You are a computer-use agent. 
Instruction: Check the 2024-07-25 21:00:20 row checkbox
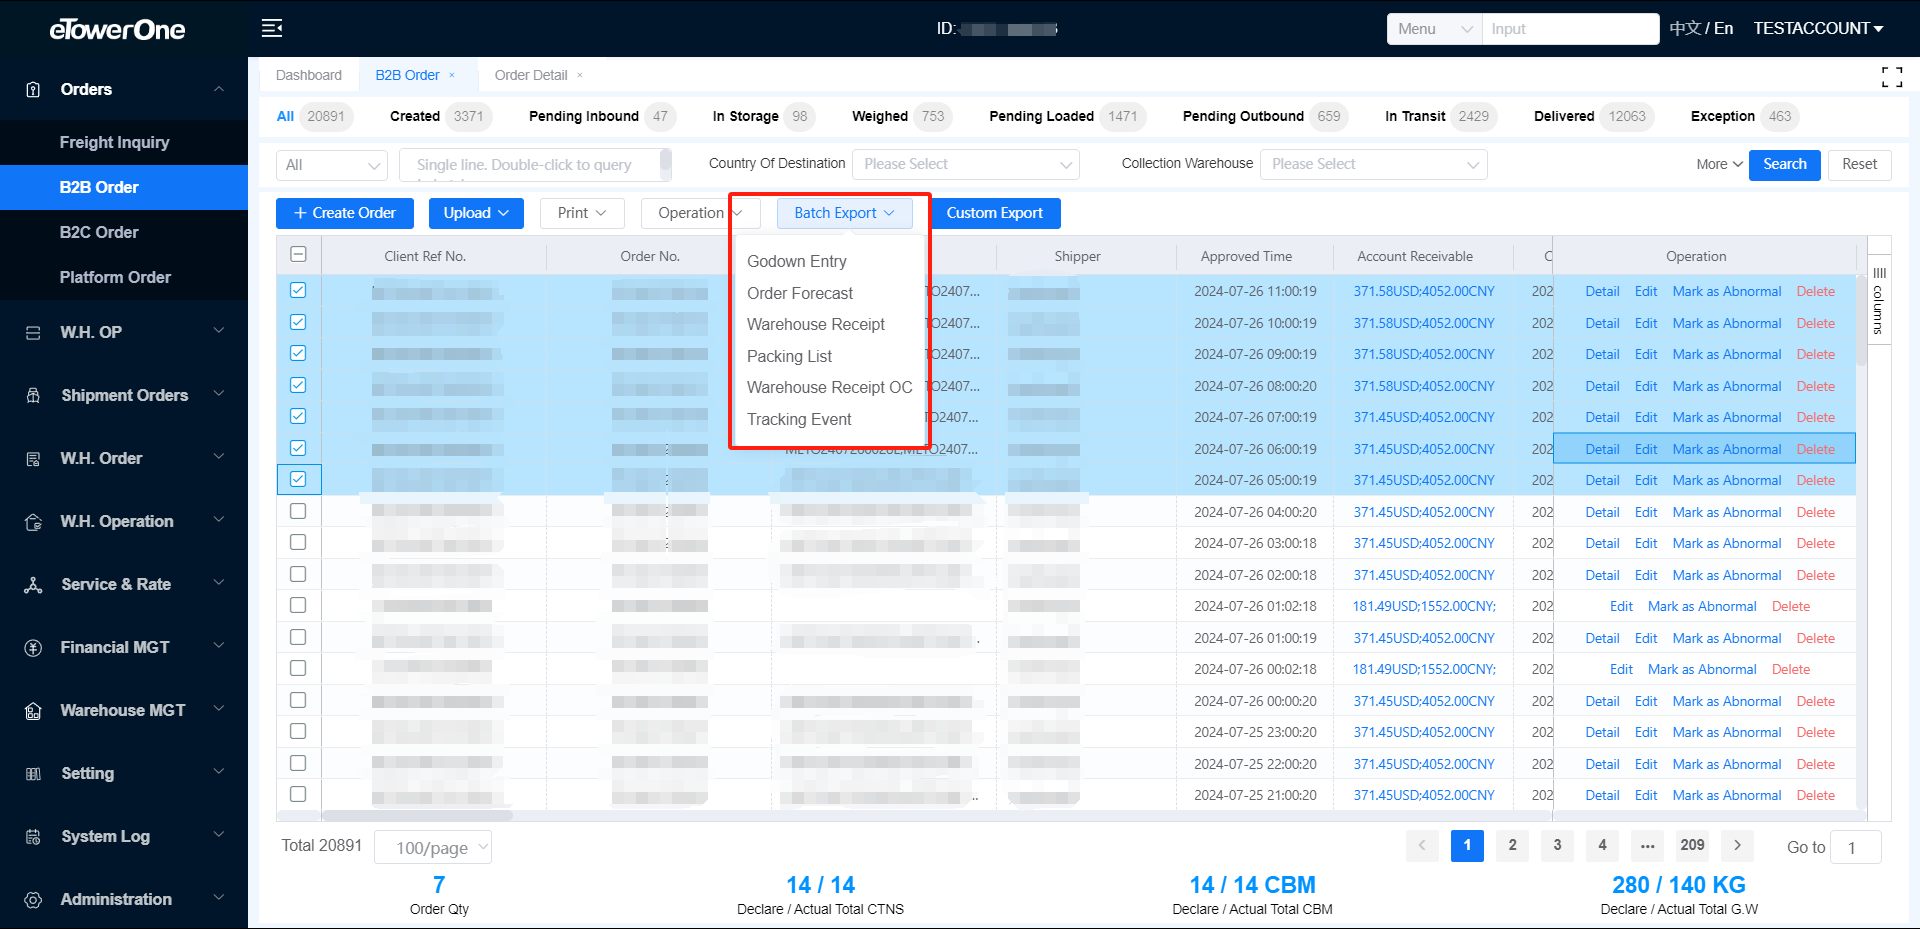[298, 794]
